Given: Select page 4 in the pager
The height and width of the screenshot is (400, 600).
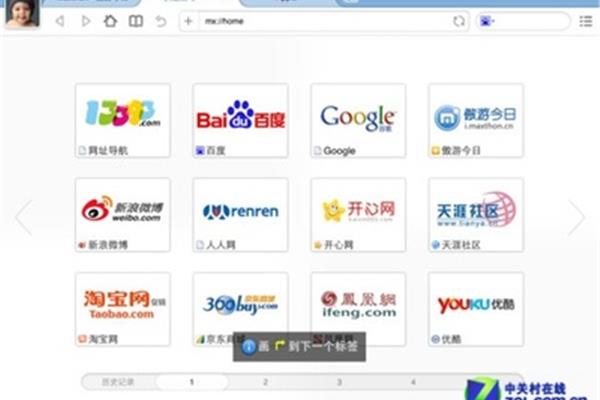Looking at the screenshot, I should [413, 382].
